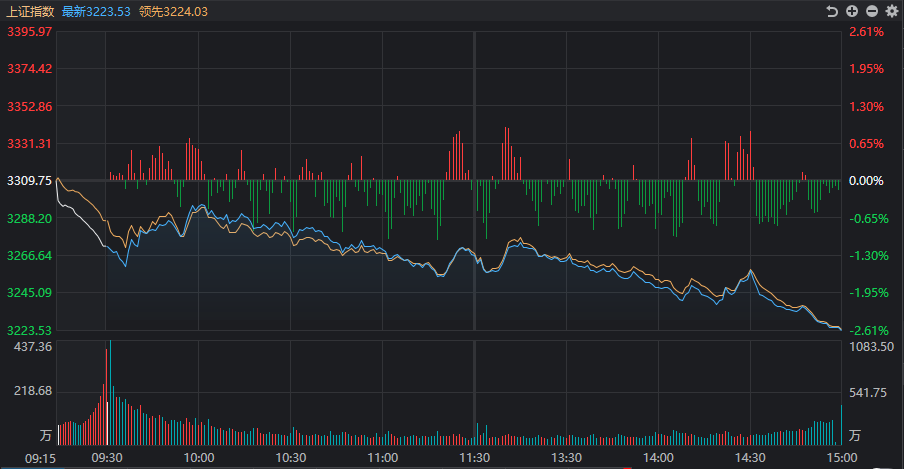
Task: Click the 437.36 volume axis label
Action: click(32, 346)
